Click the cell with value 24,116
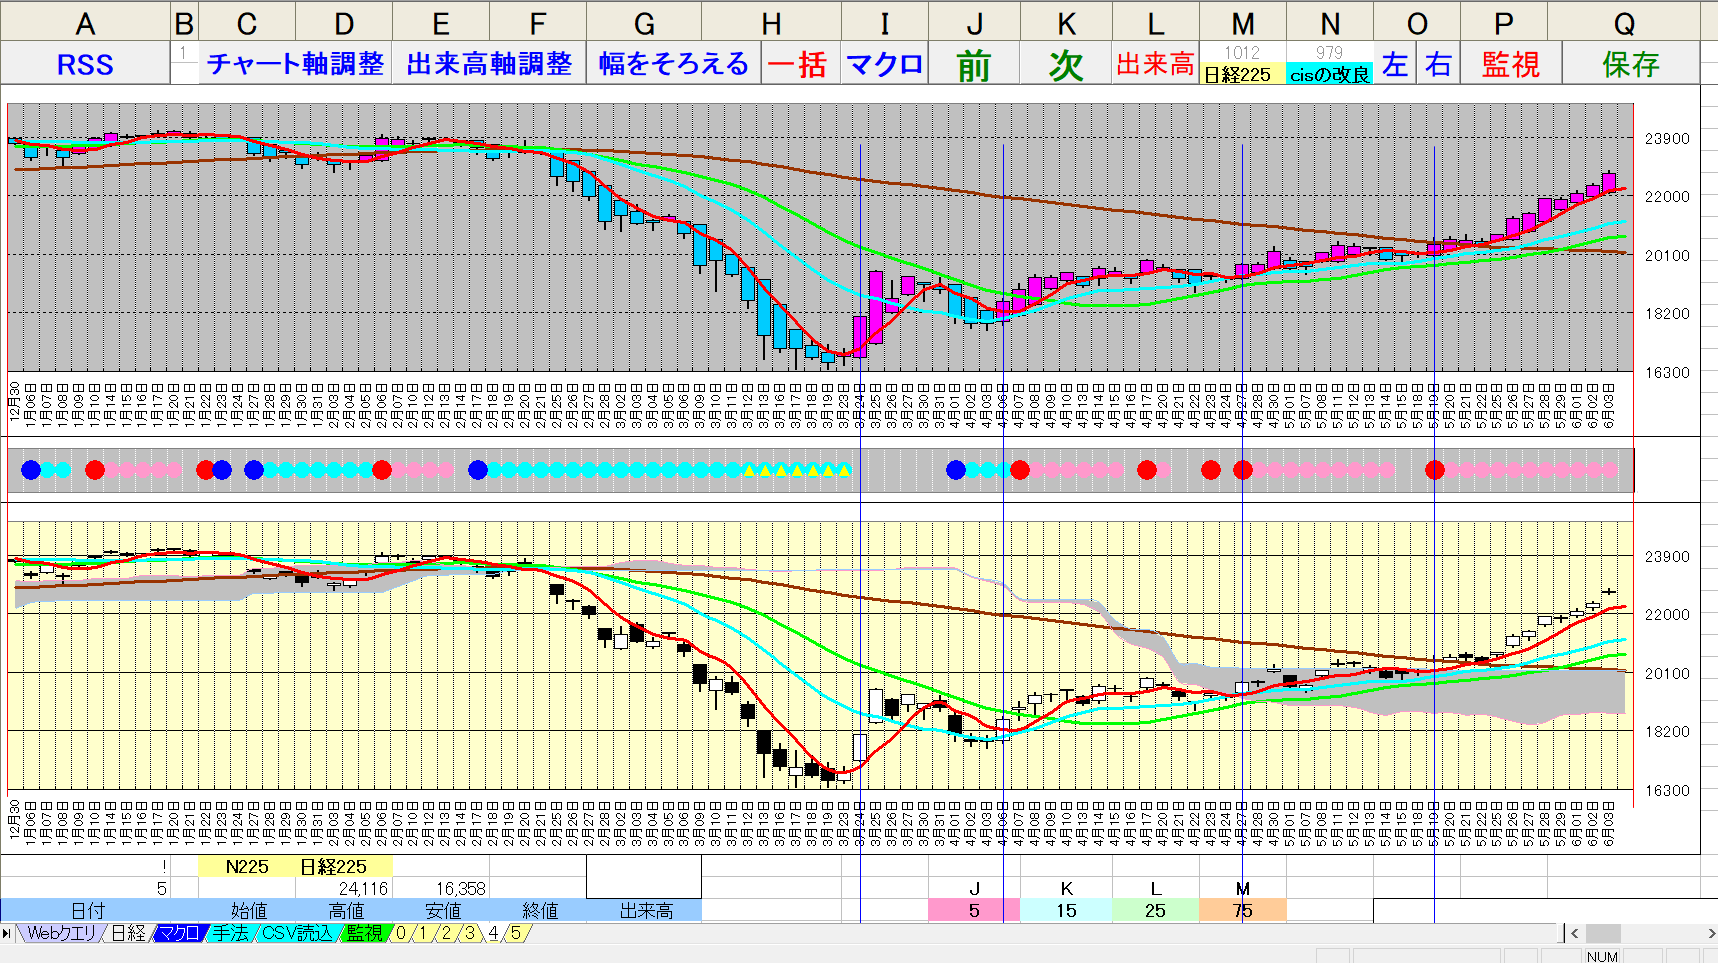 [x=344, y=888]
